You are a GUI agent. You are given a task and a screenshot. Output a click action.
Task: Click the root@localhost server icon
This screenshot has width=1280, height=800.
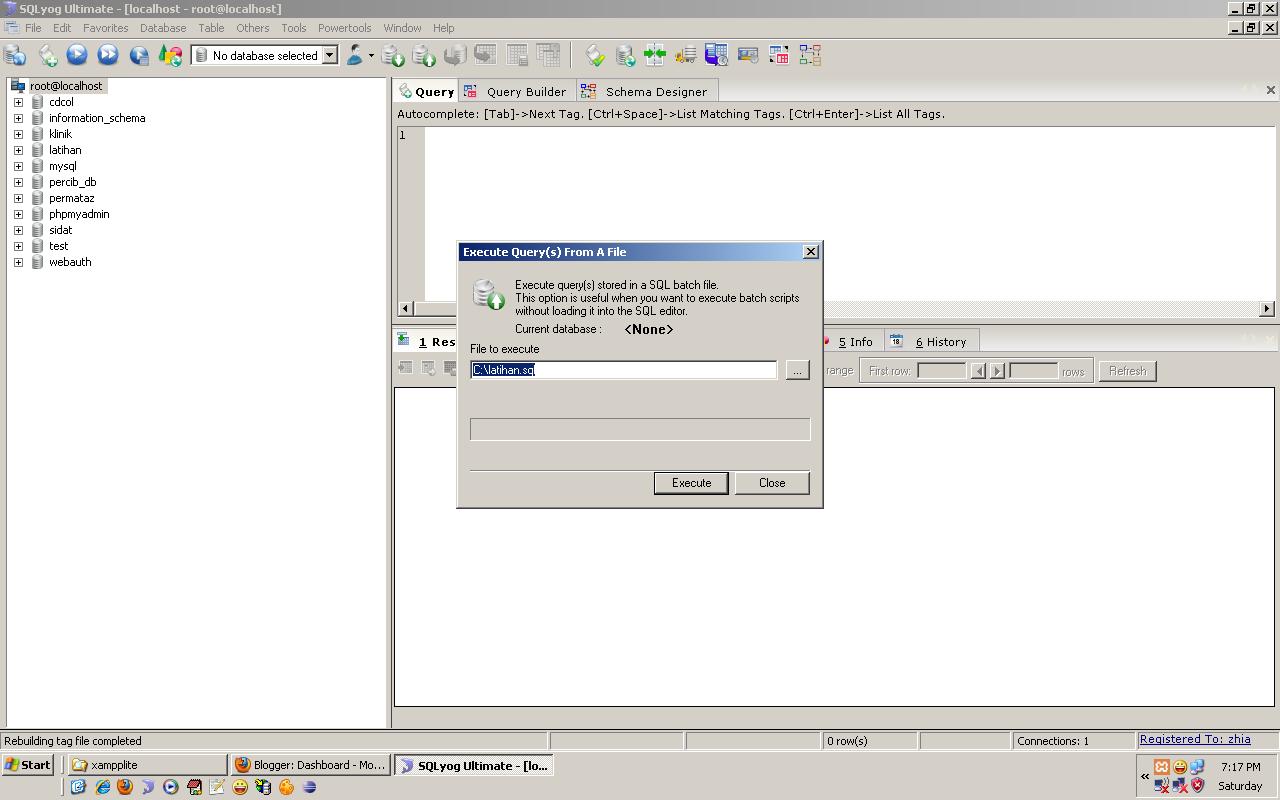coord(18,86)
